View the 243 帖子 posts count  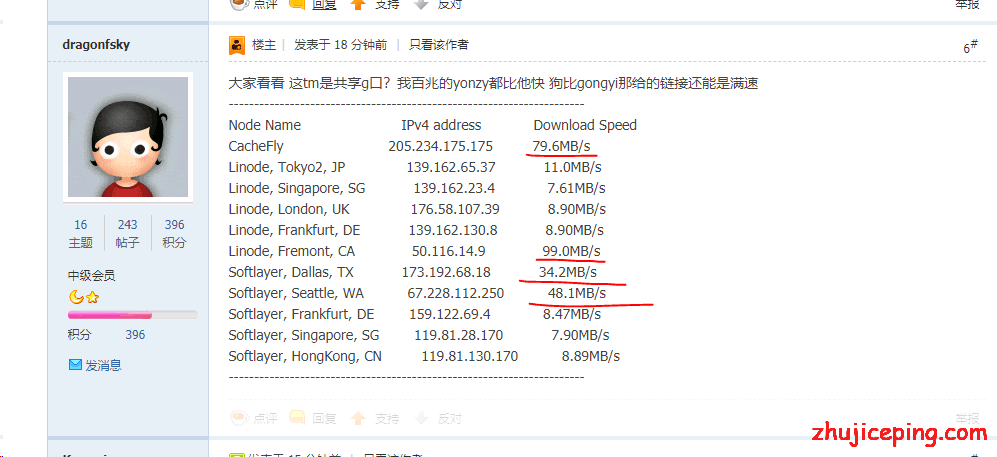point(127,233)
